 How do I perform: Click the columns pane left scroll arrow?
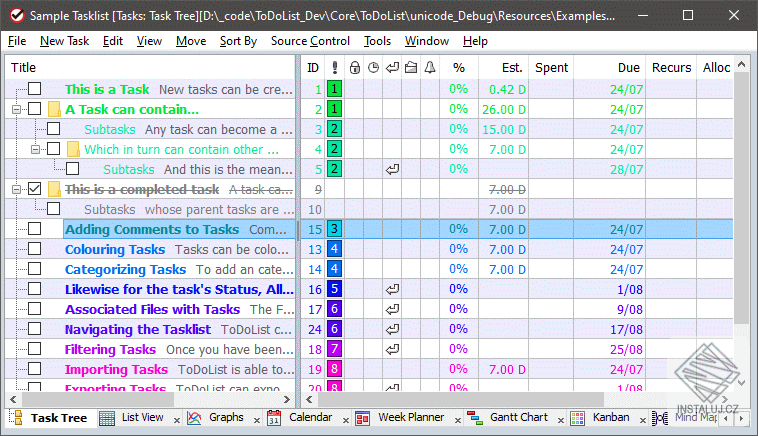[x=309, y=399]
